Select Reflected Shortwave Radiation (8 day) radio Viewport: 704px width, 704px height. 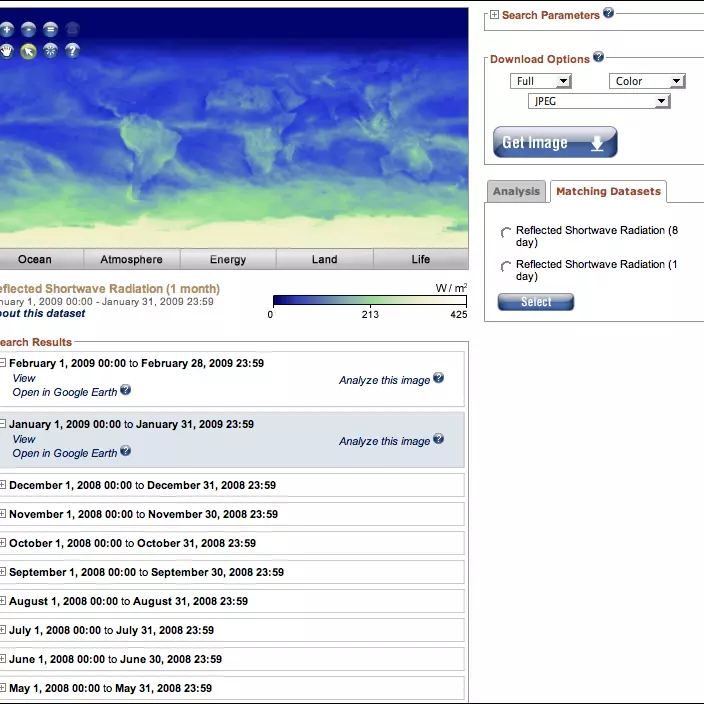click(506, 233)
